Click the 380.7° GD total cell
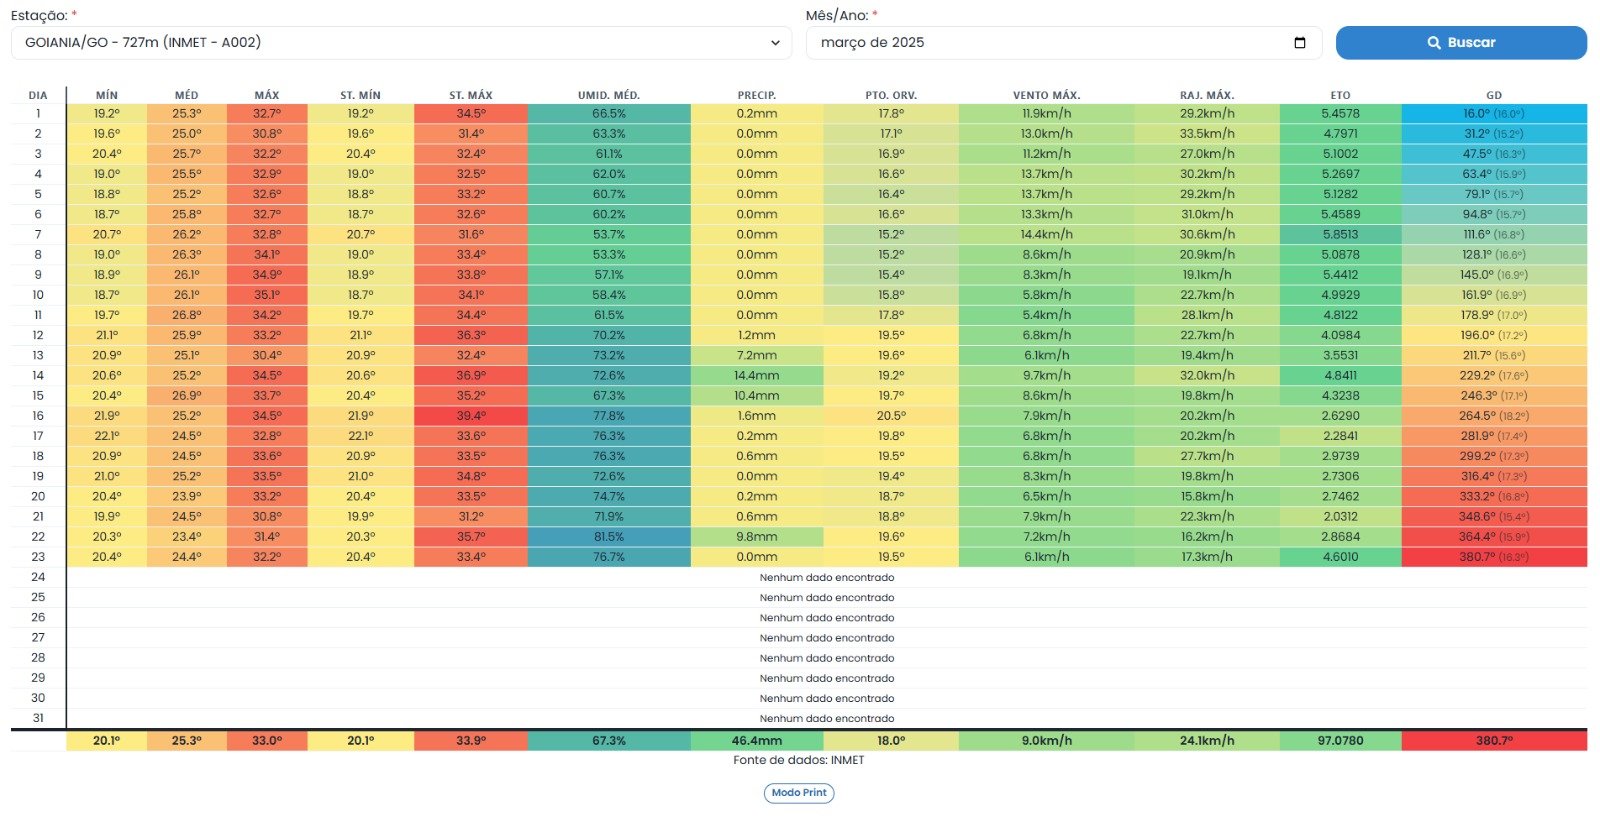 (1494, 741)
